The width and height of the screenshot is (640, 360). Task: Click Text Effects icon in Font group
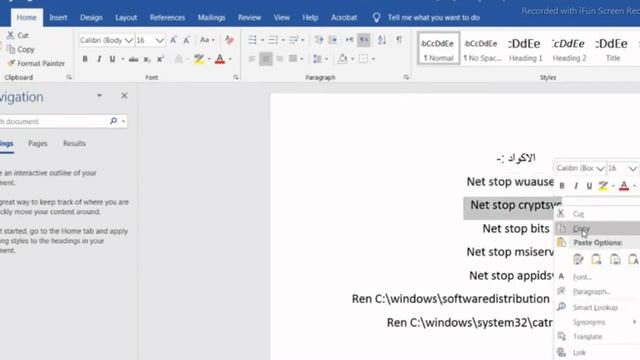[x=179, y=59]
